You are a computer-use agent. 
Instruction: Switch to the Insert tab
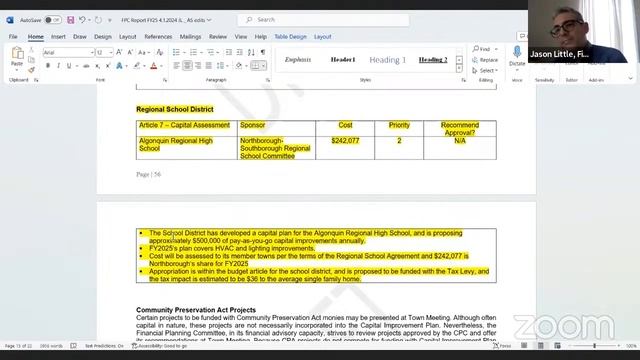pos(58,37)
